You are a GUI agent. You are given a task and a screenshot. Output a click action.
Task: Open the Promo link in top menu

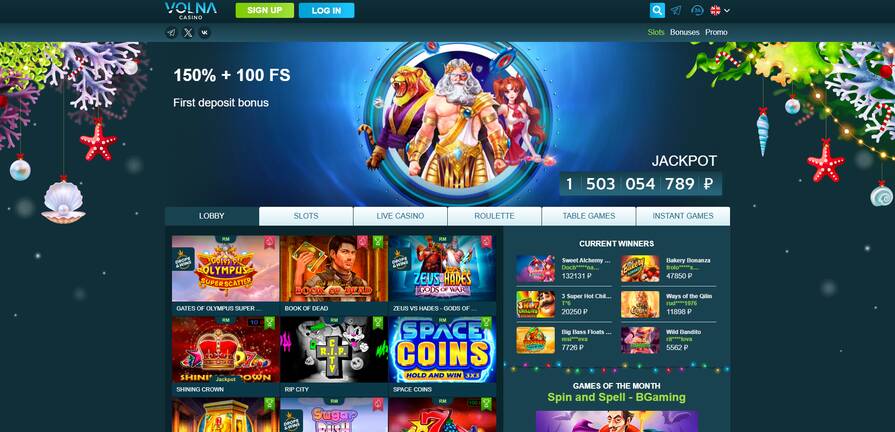coord(716,33)
